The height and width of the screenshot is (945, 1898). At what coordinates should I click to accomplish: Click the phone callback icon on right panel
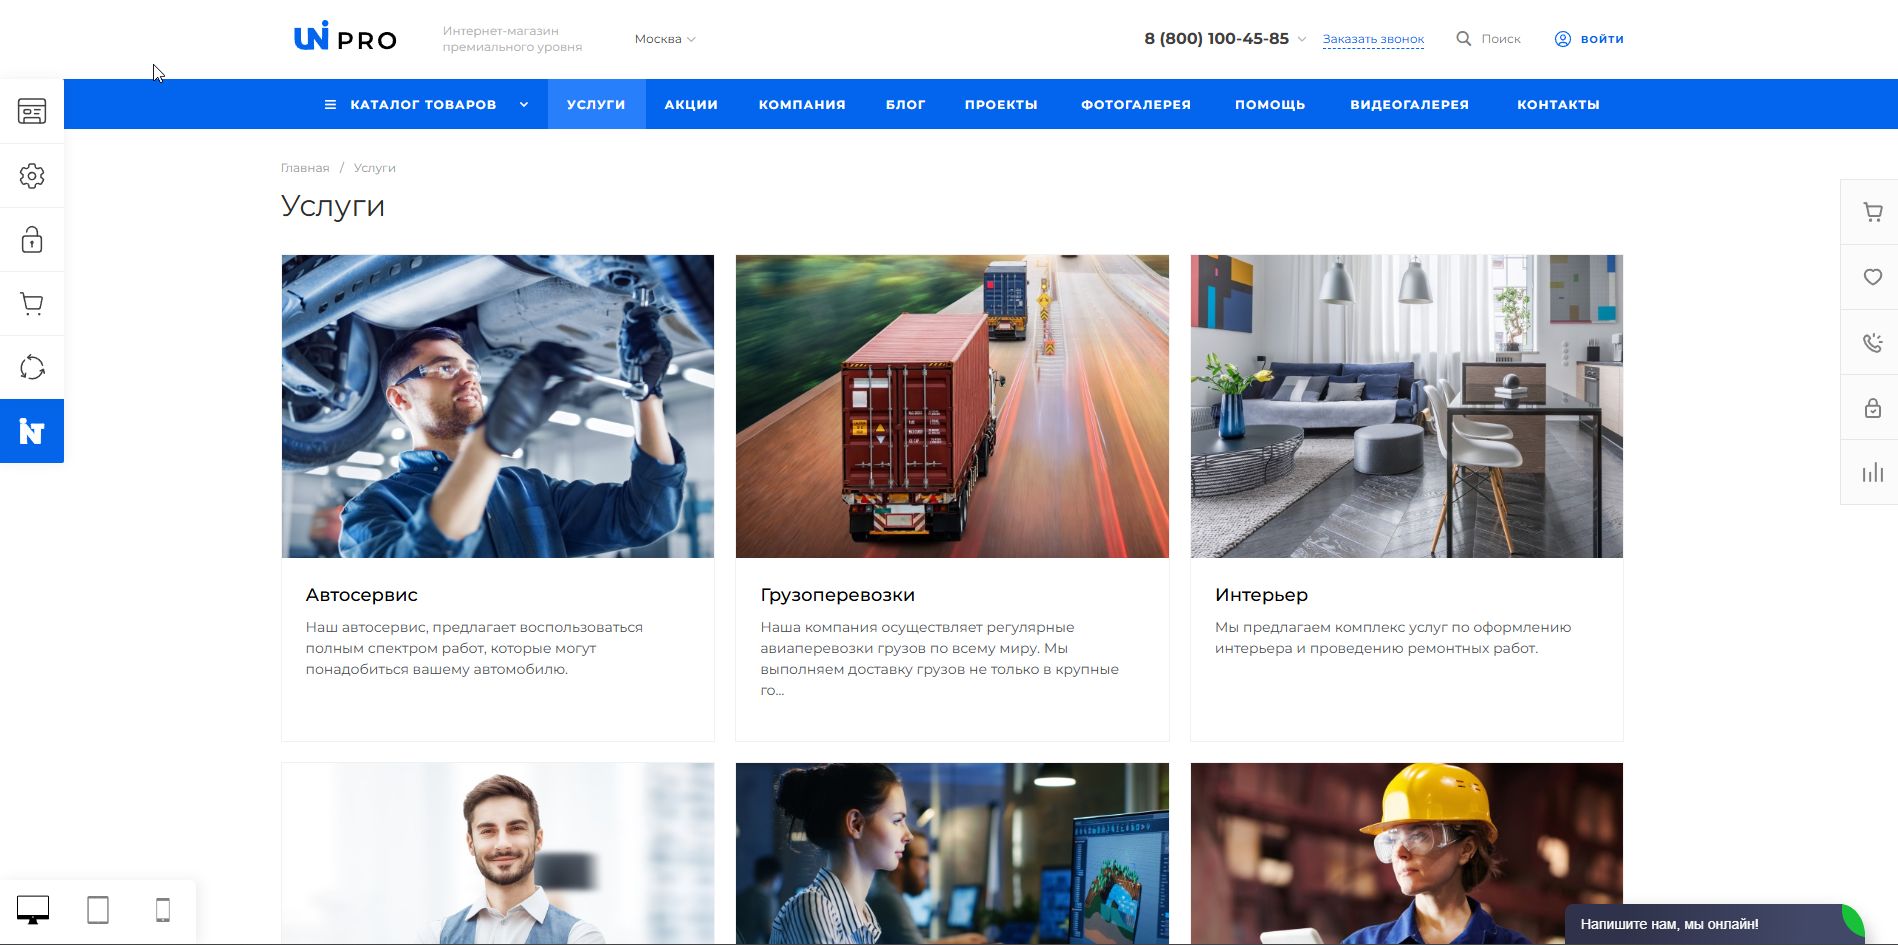coord(1872,343)
